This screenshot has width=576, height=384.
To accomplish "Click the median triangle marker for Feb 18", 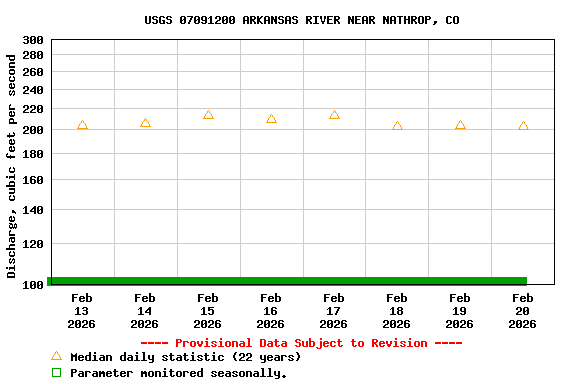I will click(x=397, y=126).
